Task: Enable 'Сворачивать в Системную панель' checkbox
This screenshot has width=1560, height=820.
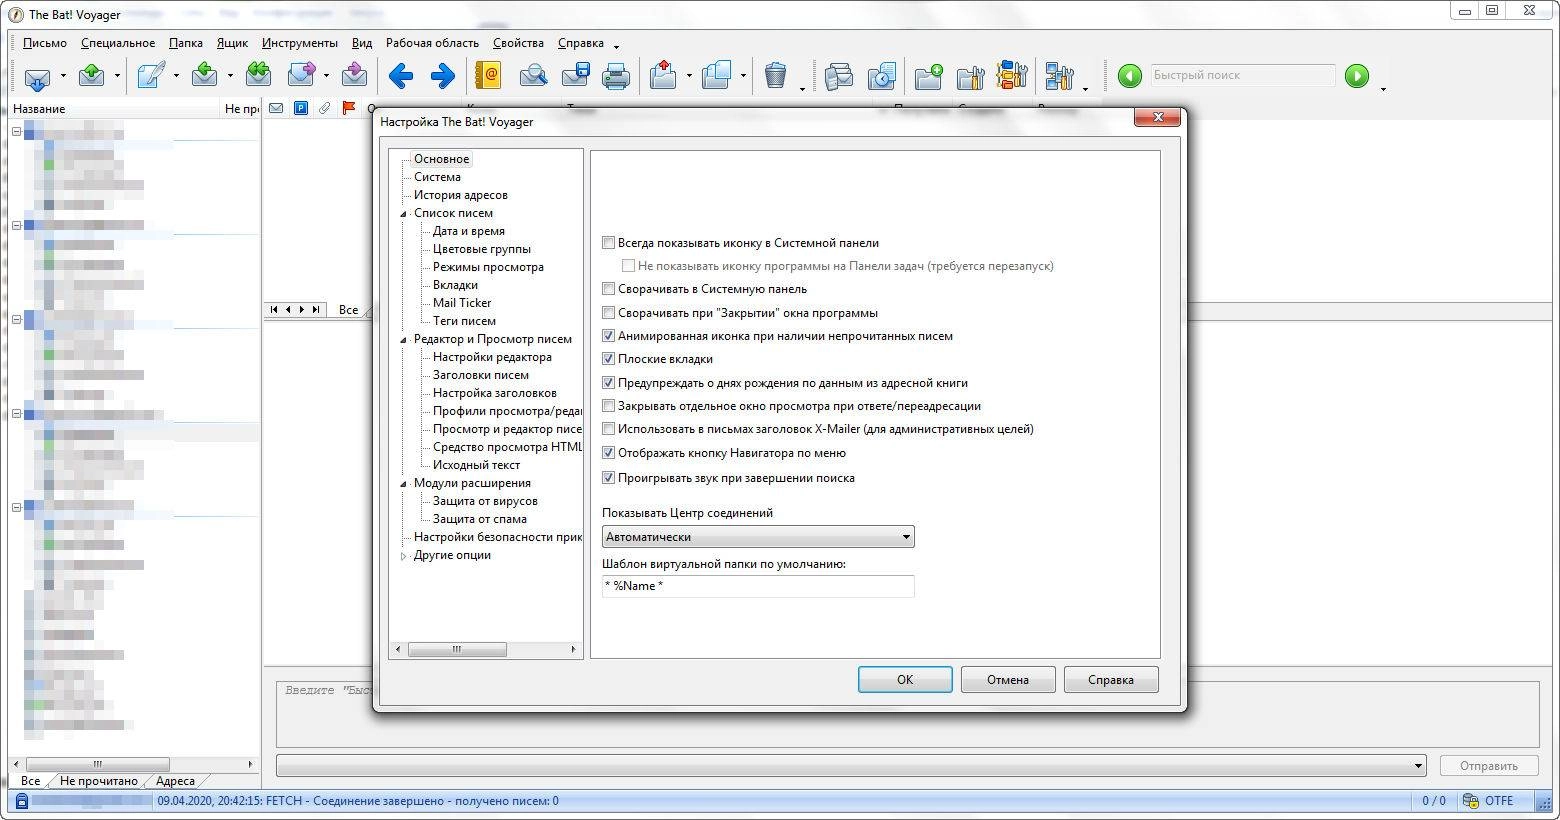Action: [x=608, y=289]
